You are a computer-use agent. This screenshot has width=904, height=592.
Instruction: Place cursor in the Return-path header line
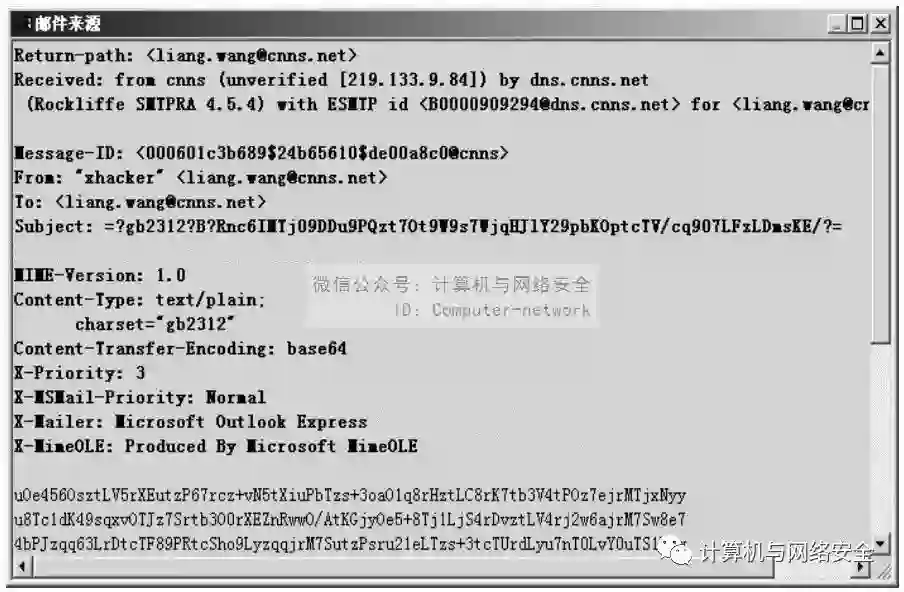tap(186, 55)
